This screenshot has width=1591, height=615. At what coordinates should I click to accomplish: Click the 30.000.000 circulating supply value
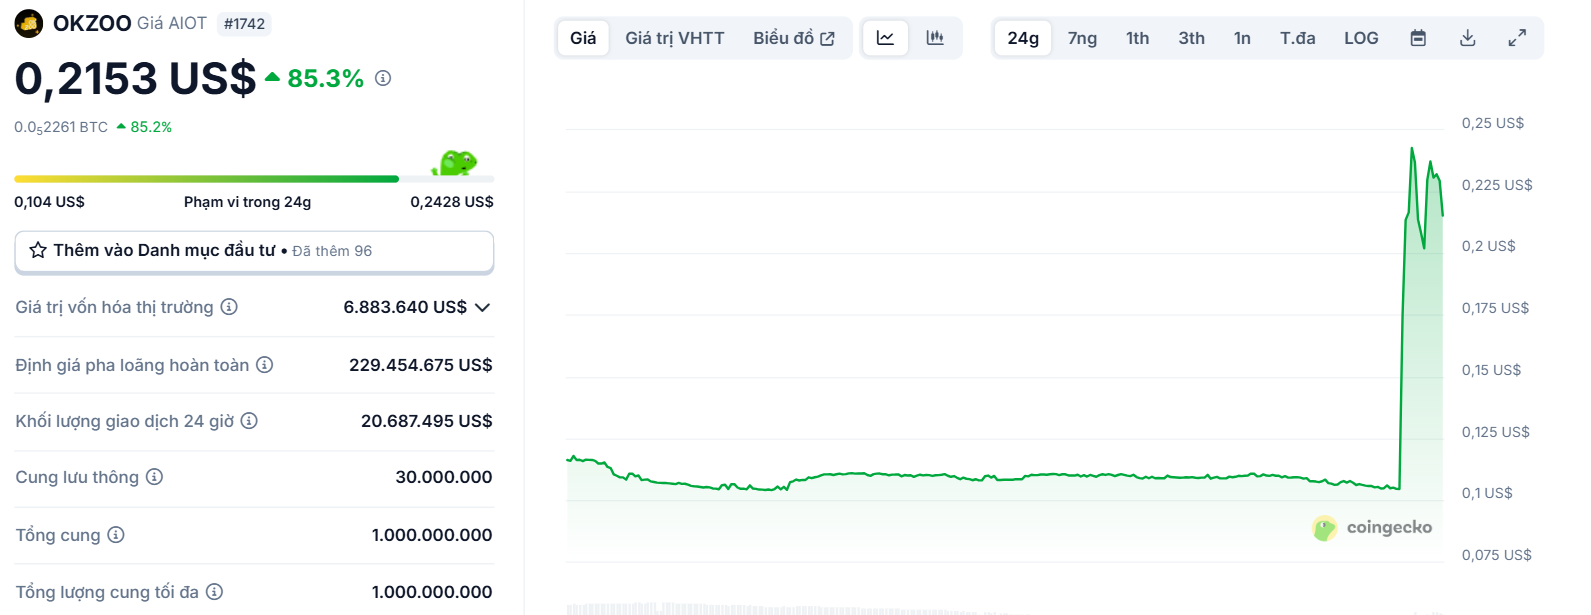tap(444, 477)
